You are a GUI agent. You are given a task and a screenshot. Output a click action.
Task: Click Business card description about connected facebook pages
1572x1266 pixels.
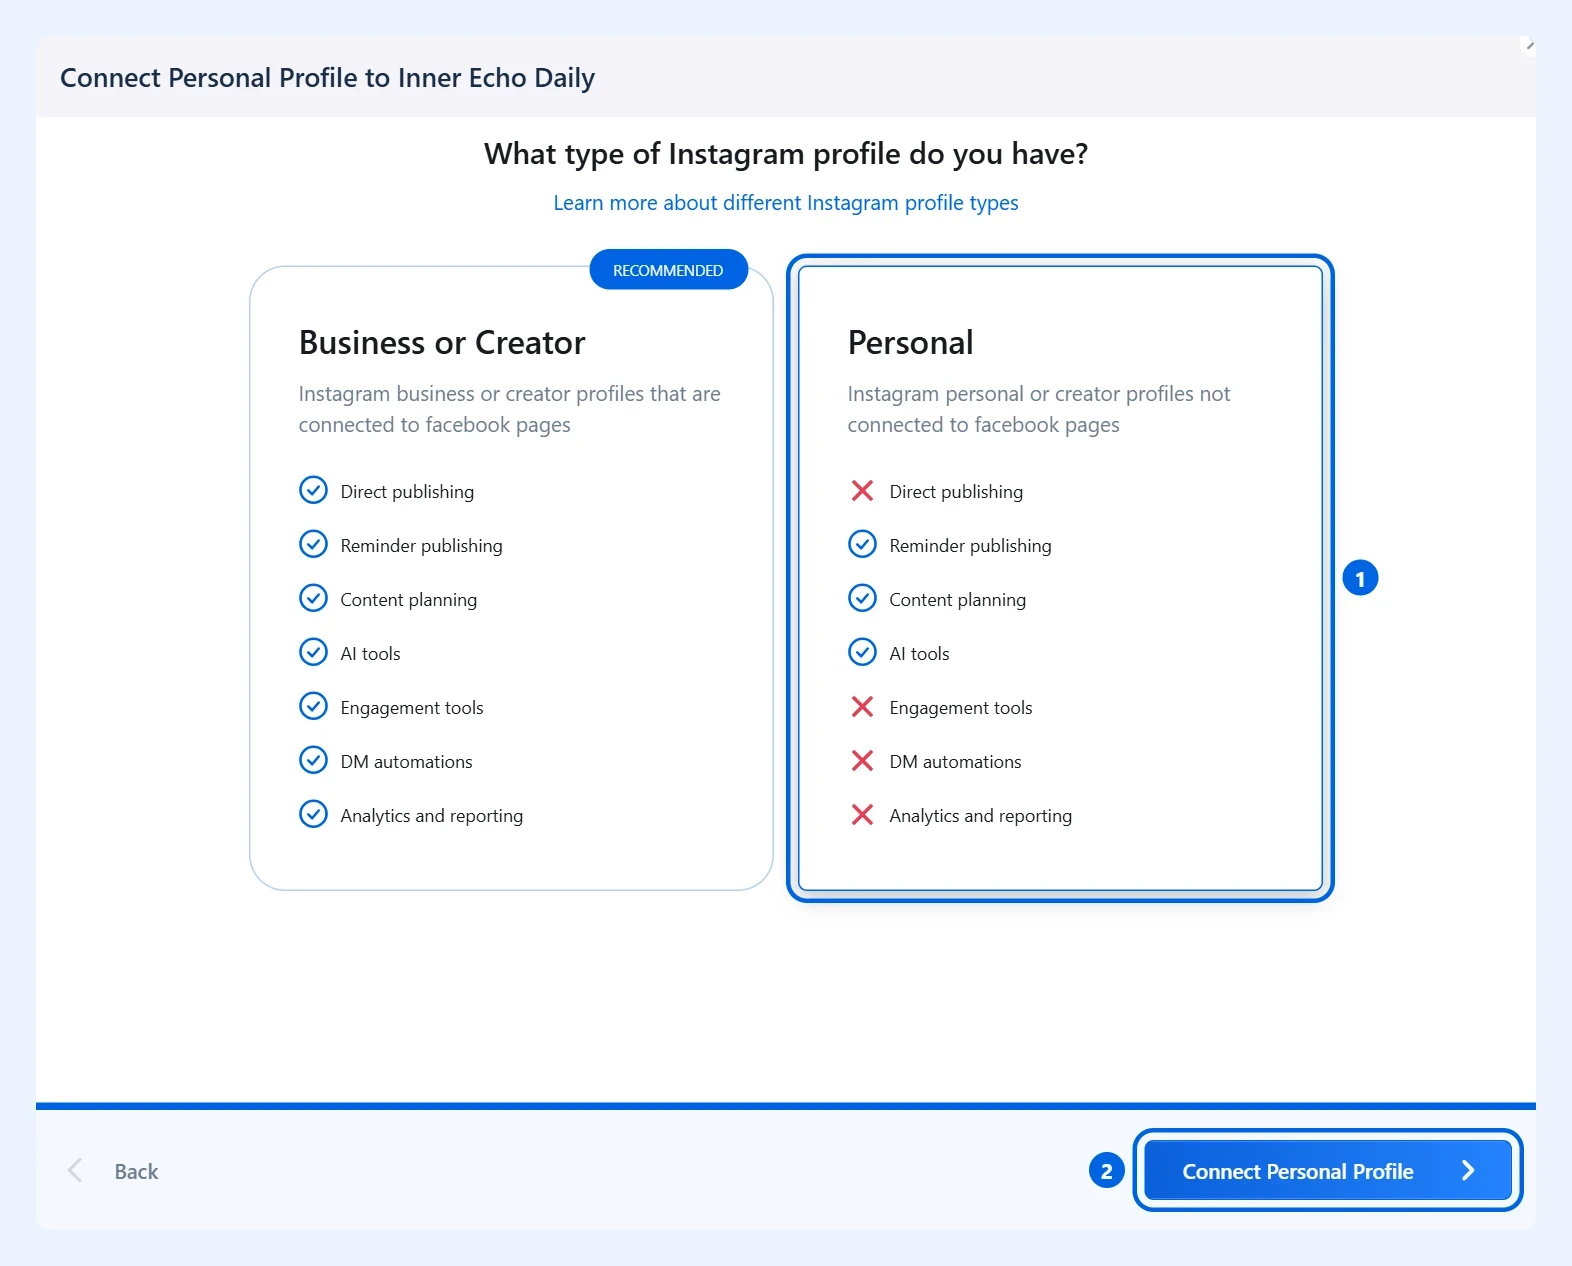tap(509, 409)
